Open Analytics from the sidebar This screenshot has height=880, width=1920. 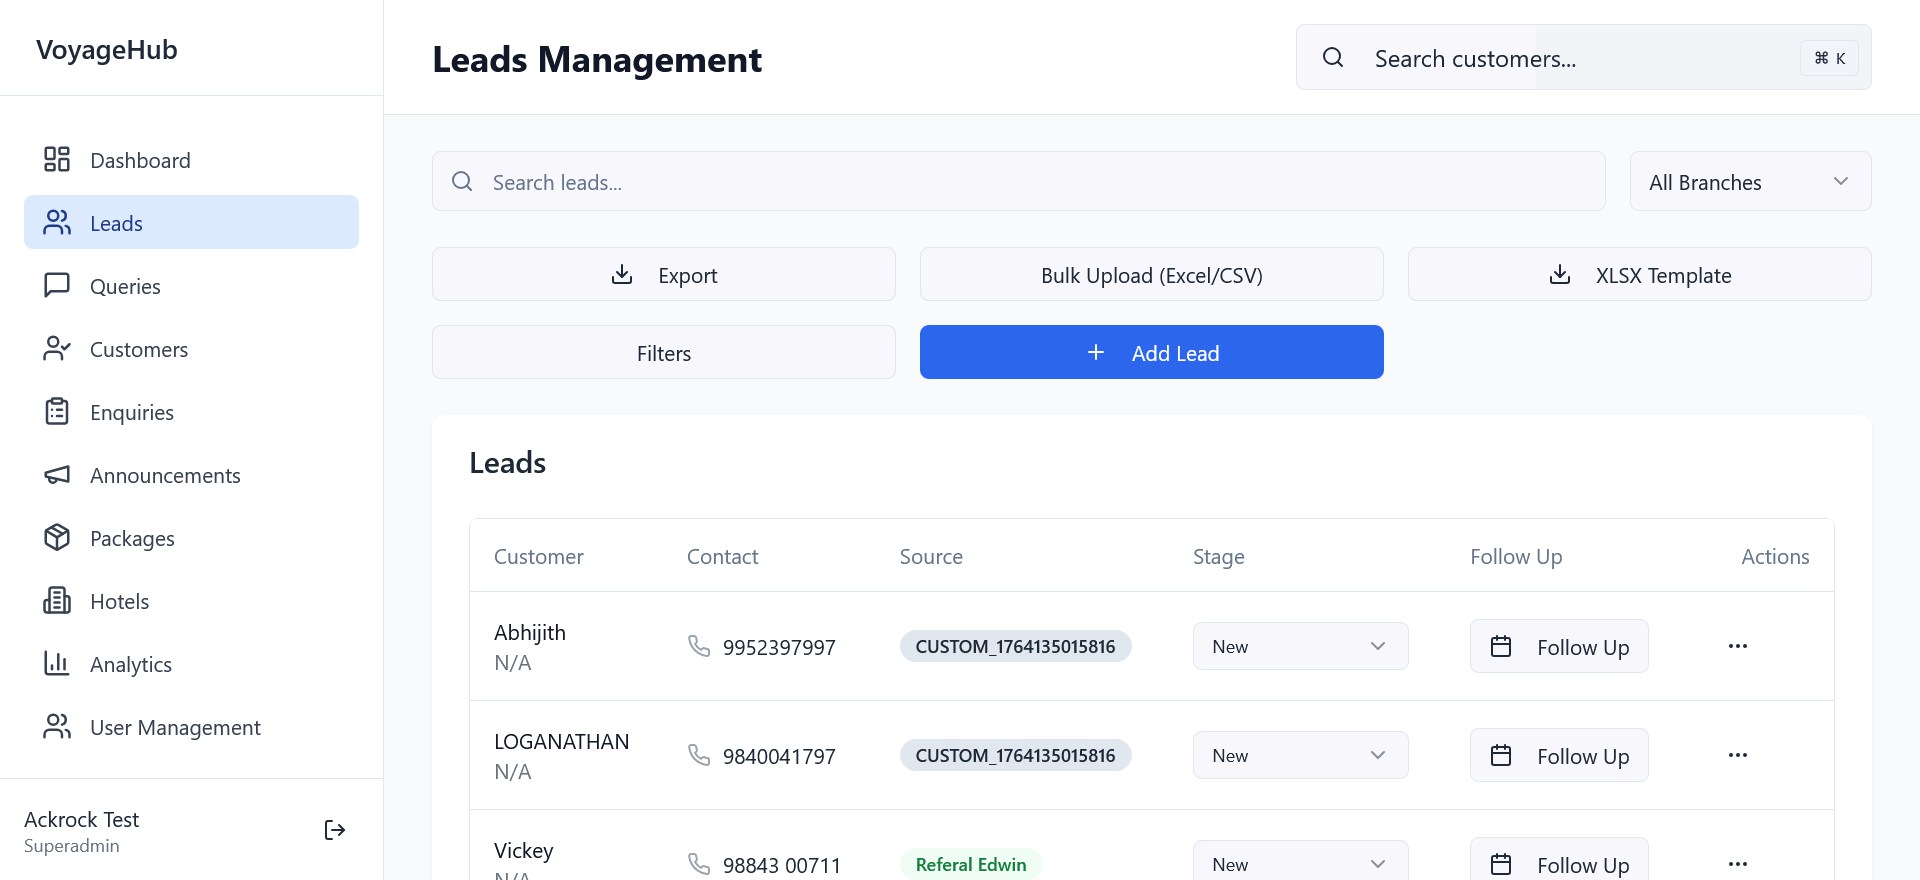(x=191, y=664)
